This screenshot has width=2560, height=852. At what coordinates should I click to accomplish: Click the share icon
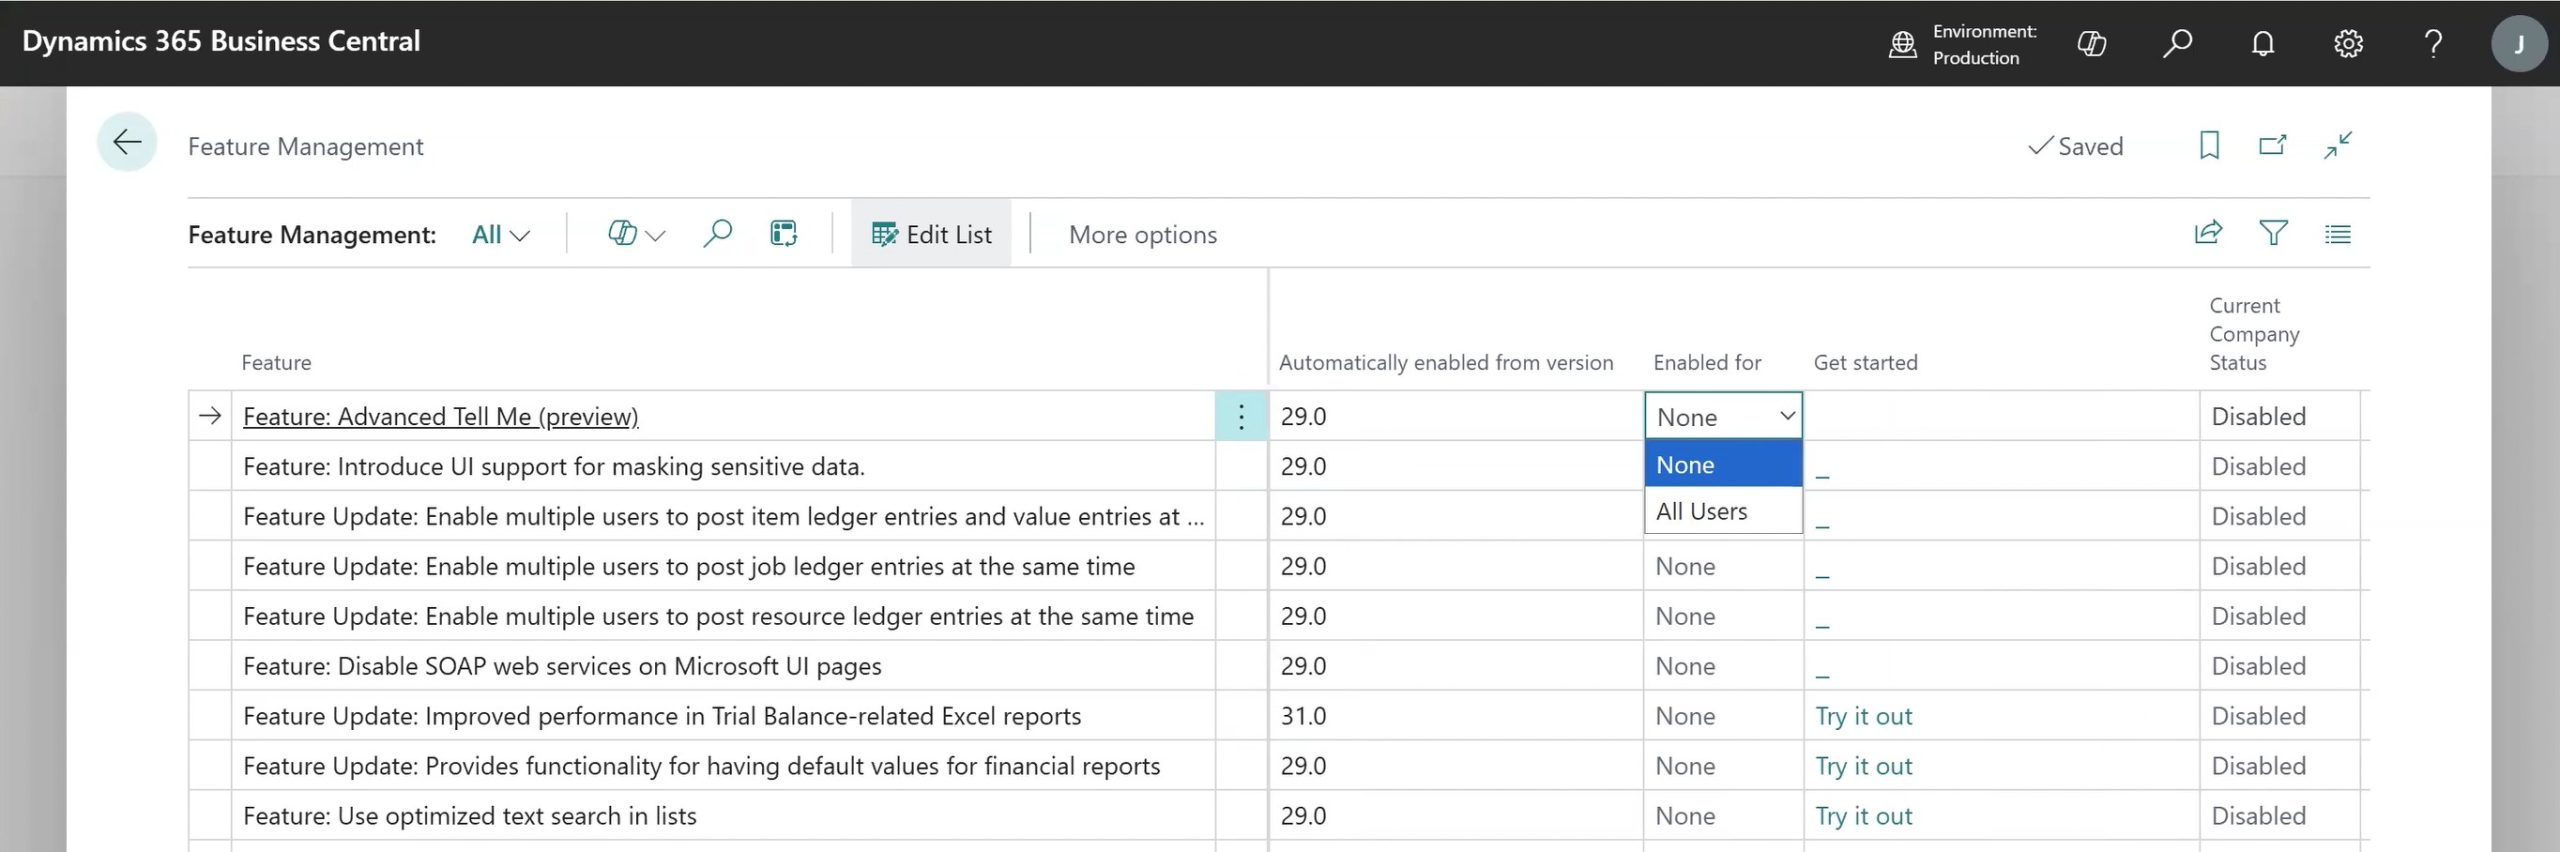coord(2208,233)
